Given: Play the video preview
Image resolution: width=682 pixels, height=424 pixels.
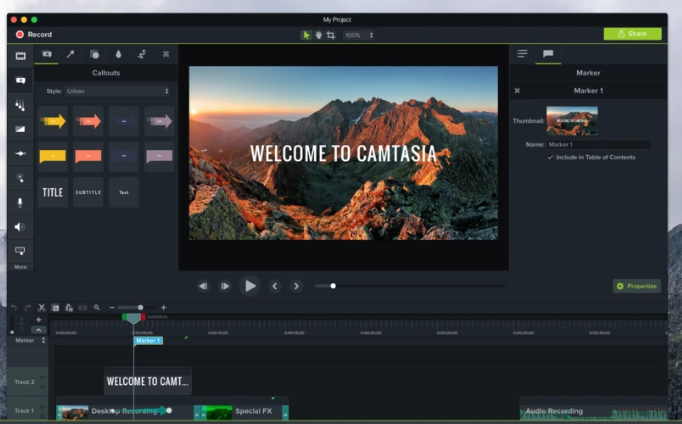Looking at the screenshot, I should pyautogui.click(x=250, y=286).
